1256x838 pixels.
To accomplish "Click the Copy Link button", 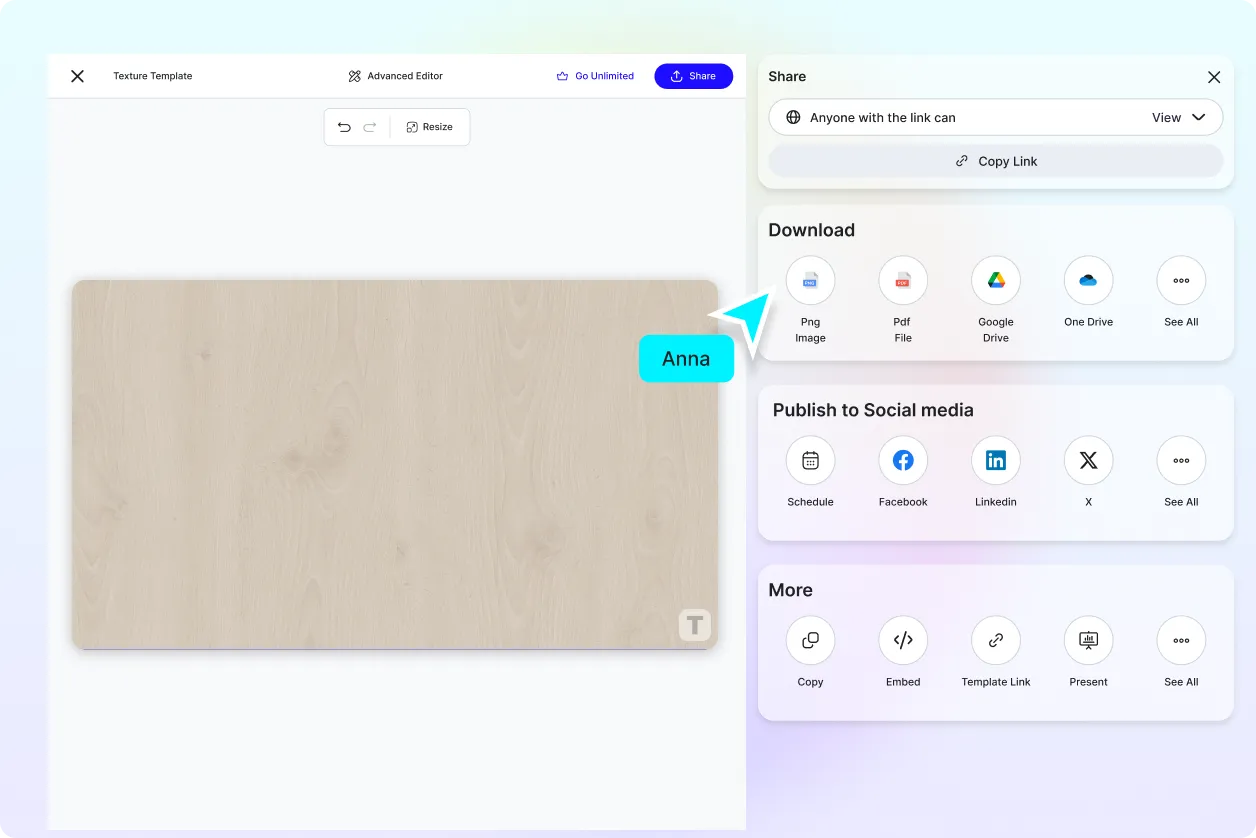I will click(996, 161).
